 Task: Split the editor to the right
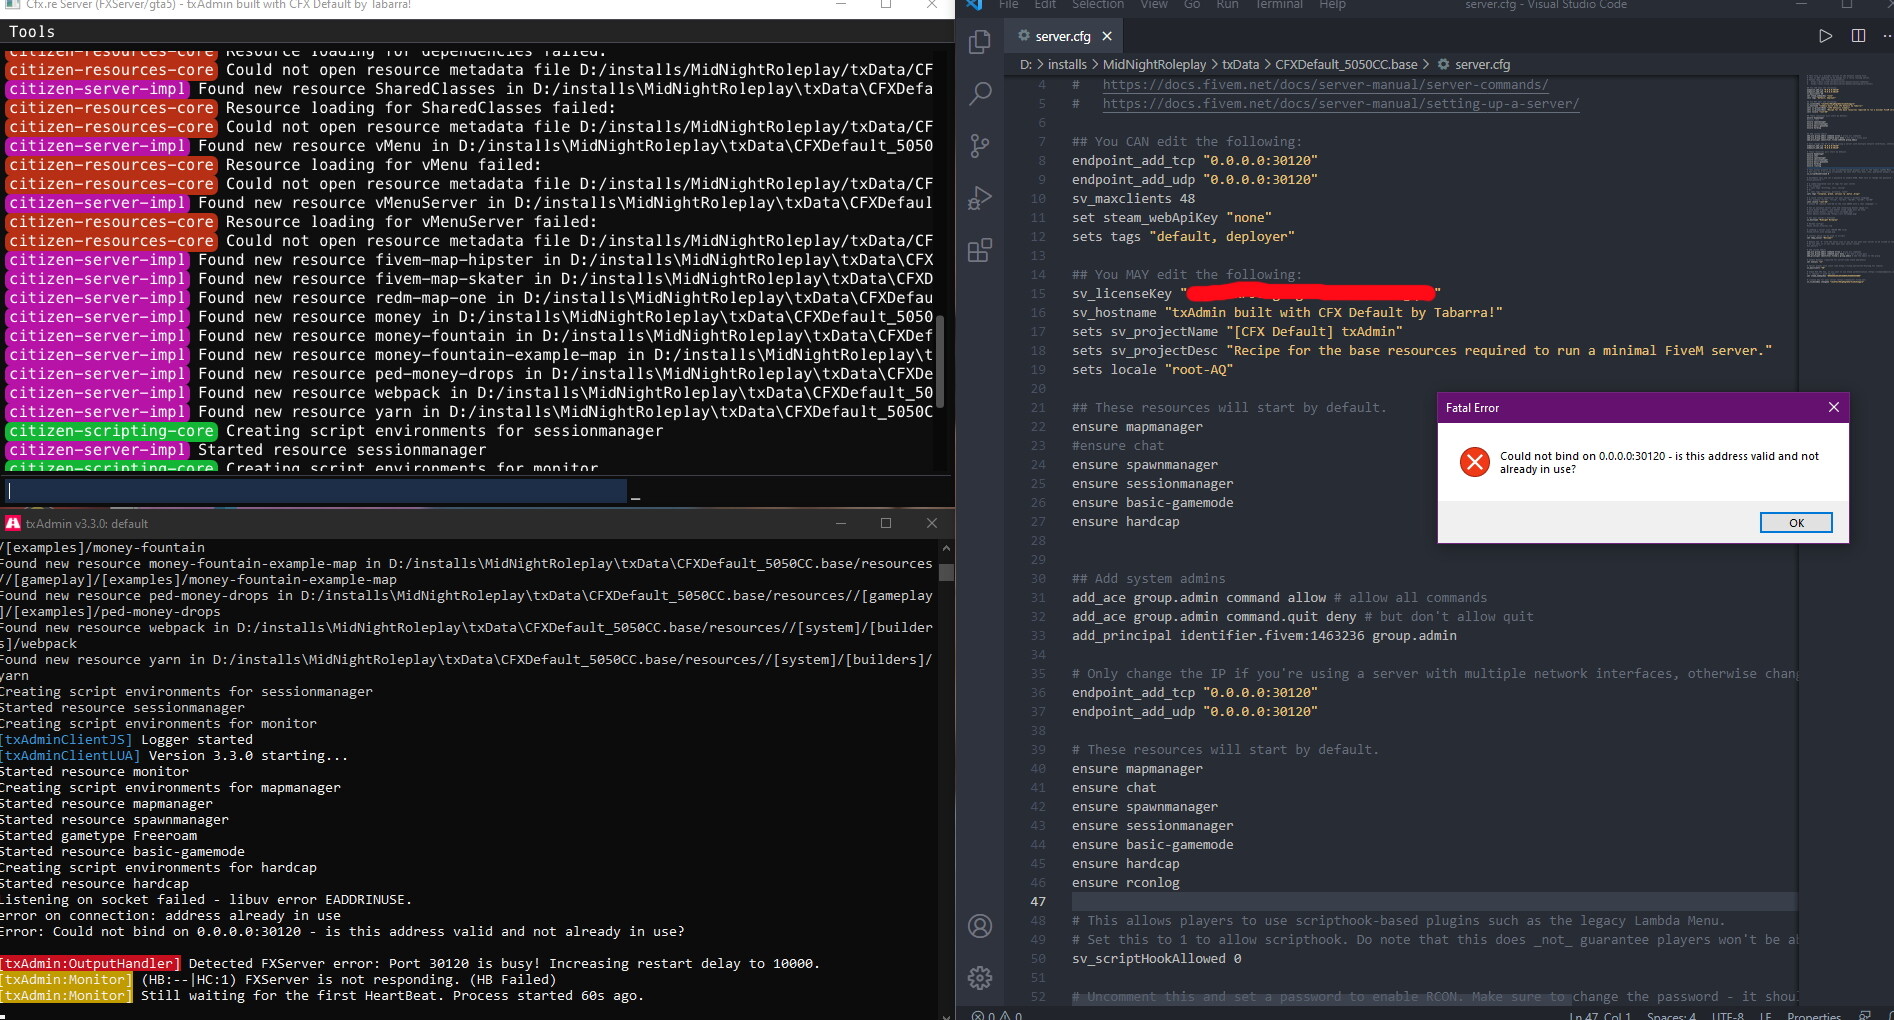point(1858,36)
